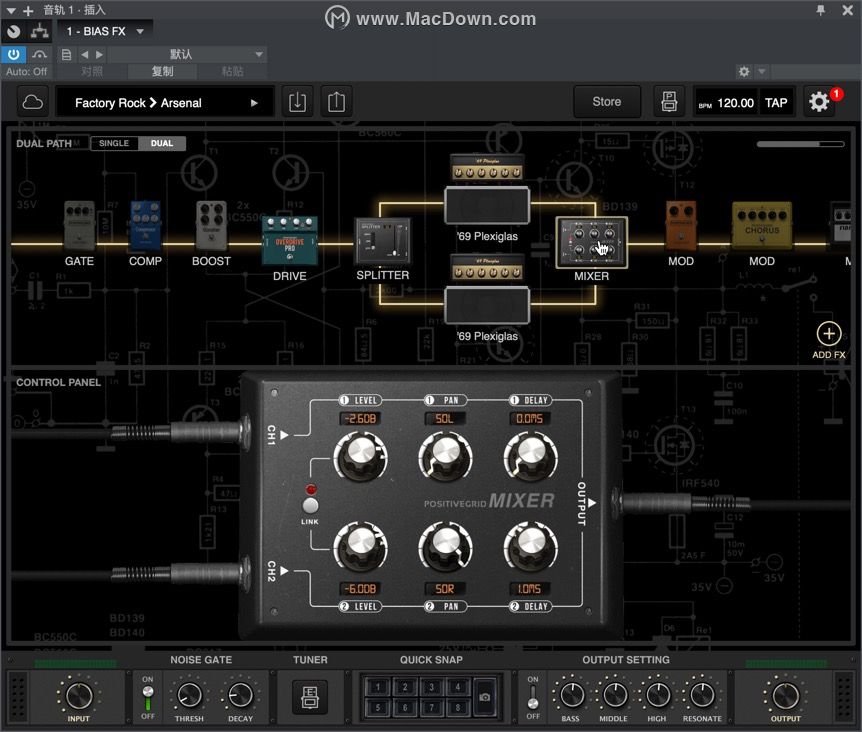862x732 pixels.
Task: Click the CH2 delay 1.0ms display
Action: [x=529, y=589]
